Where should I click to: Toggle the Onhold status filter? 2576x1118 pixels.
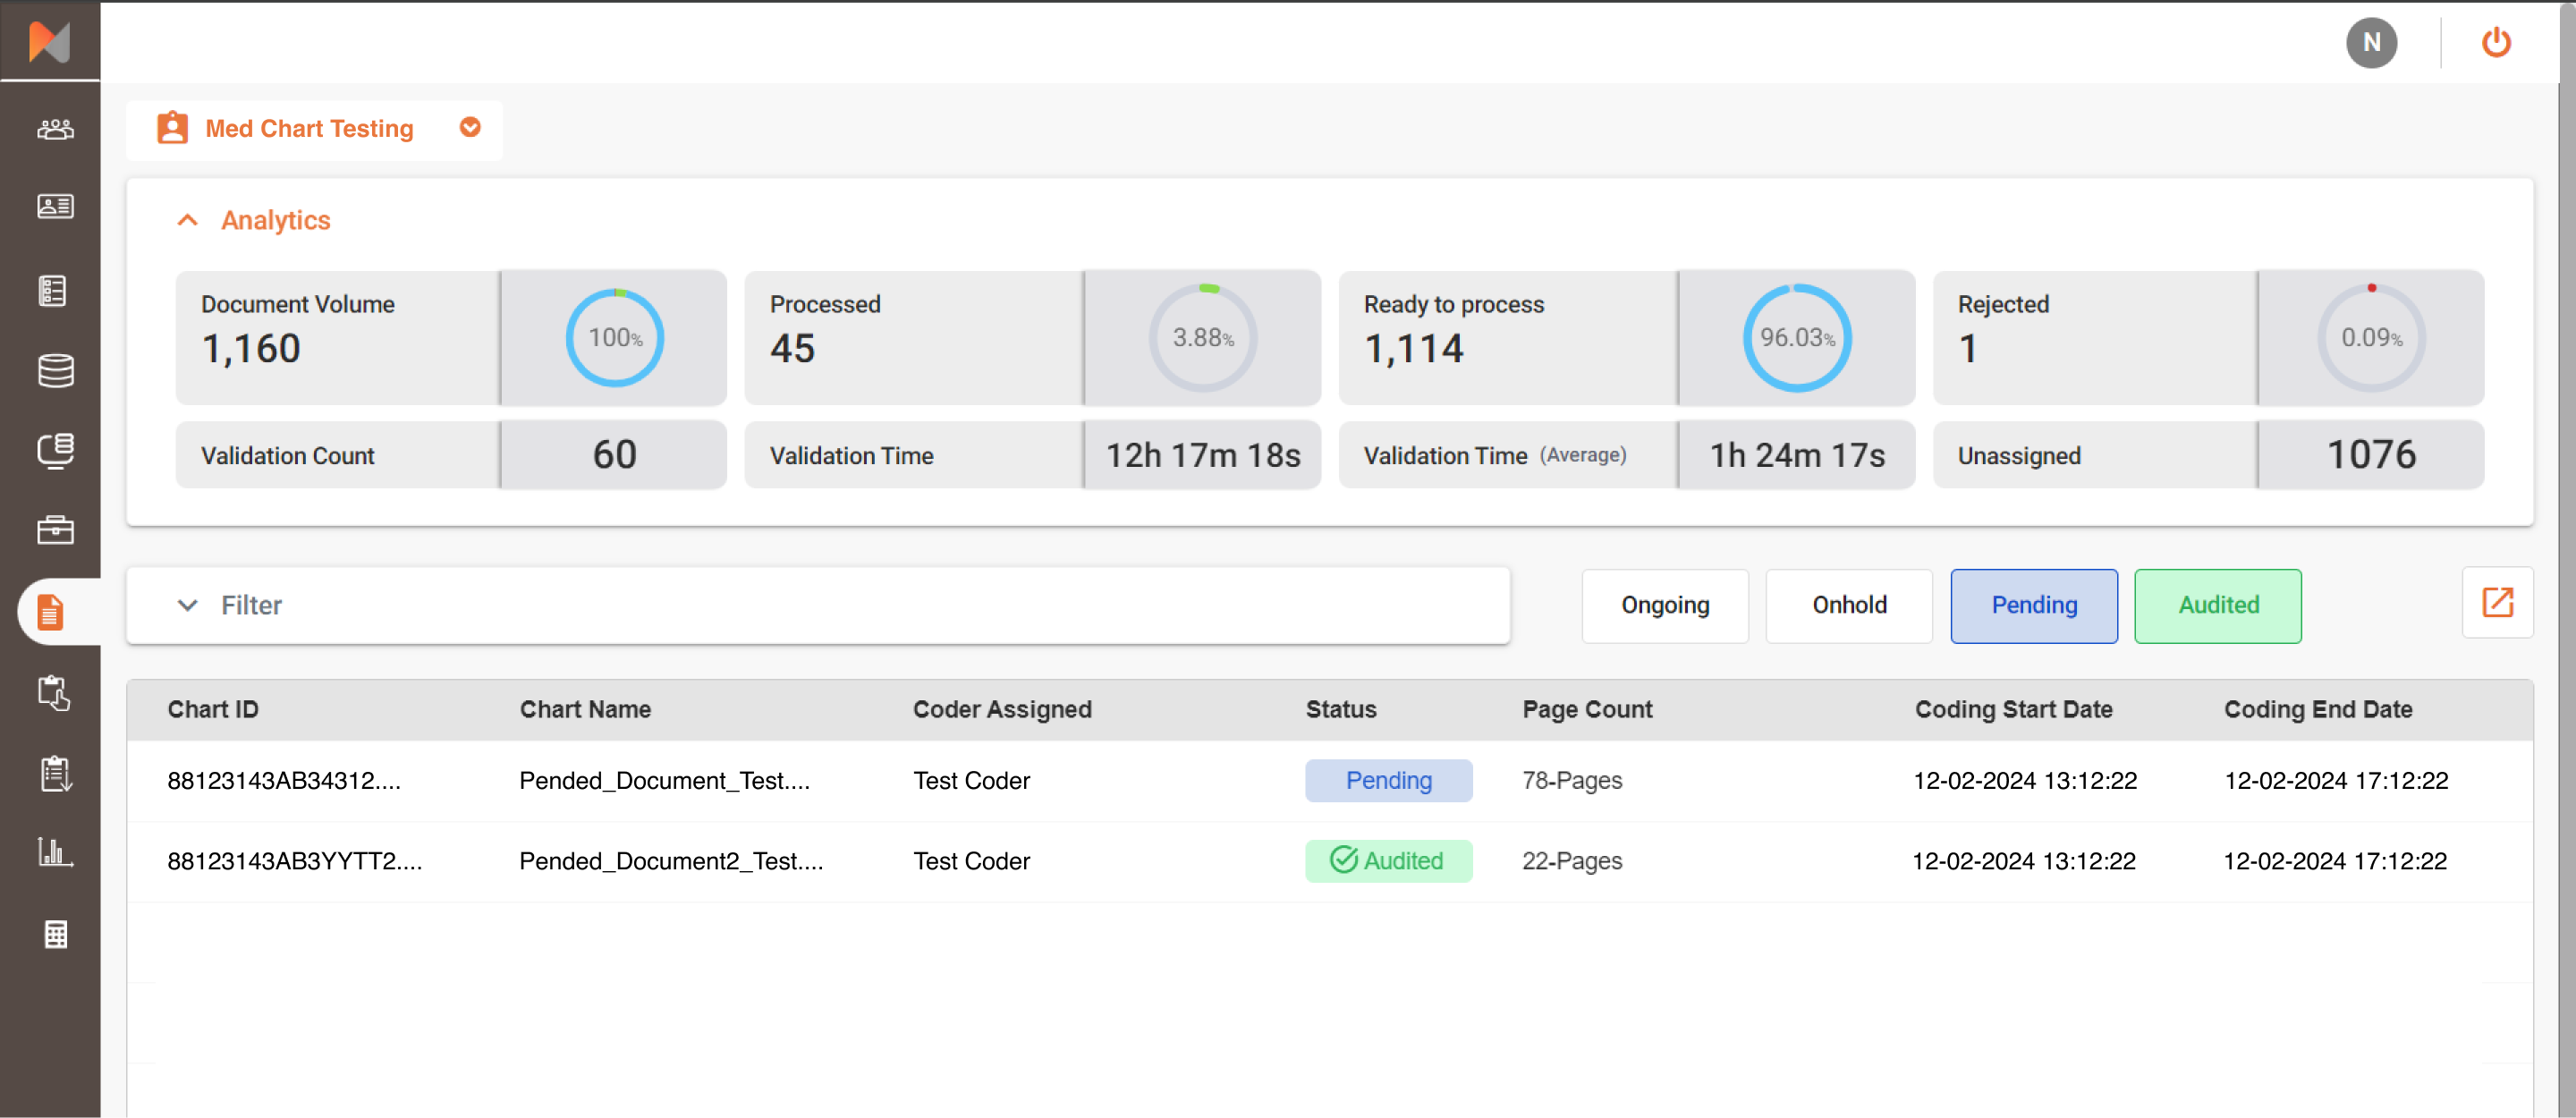[1849, 605]
